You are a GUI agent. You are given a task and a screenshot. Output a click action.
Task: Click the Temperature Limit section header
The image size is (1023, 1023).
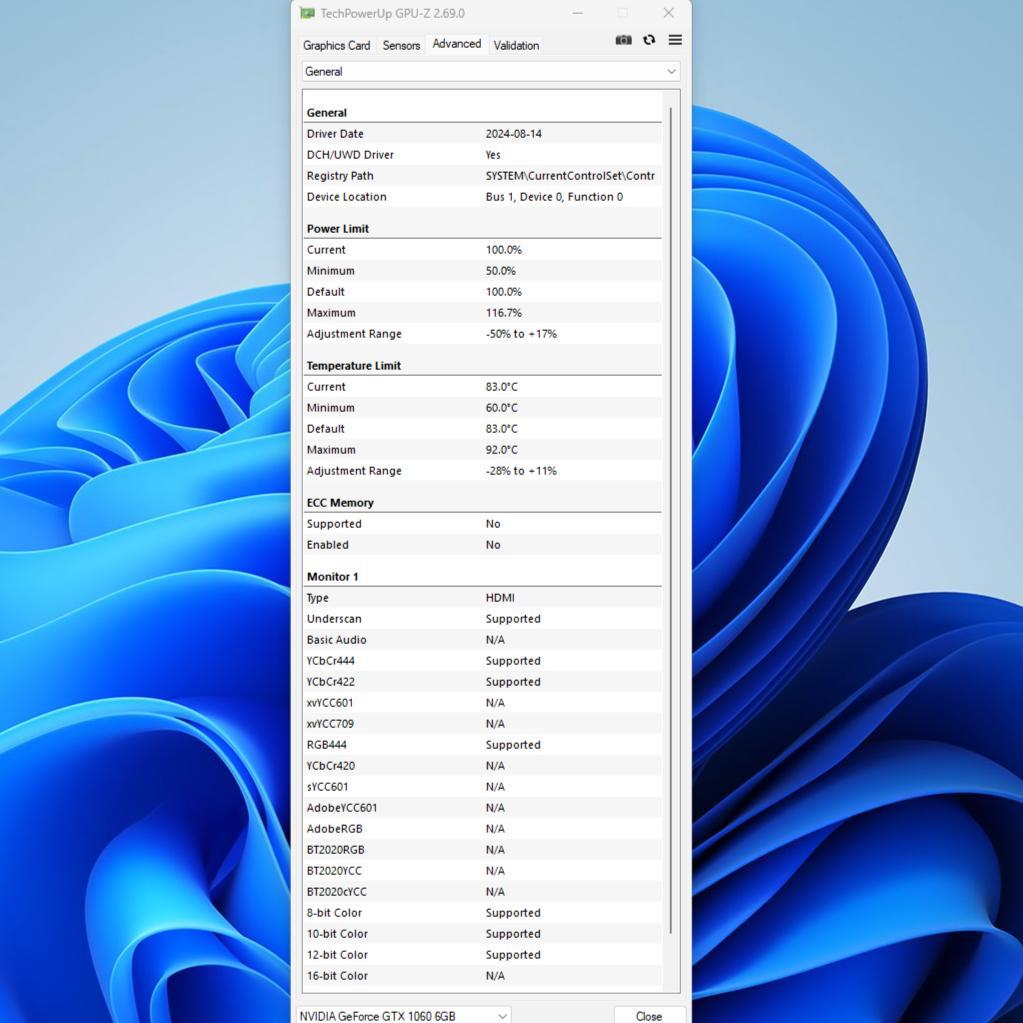coord(354,365)
